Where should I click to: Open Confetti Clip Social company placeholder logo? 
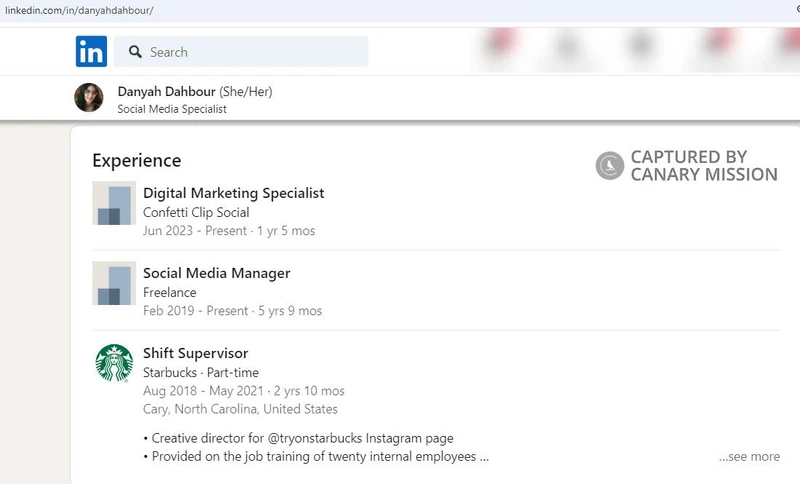click(x=114, y=203)
